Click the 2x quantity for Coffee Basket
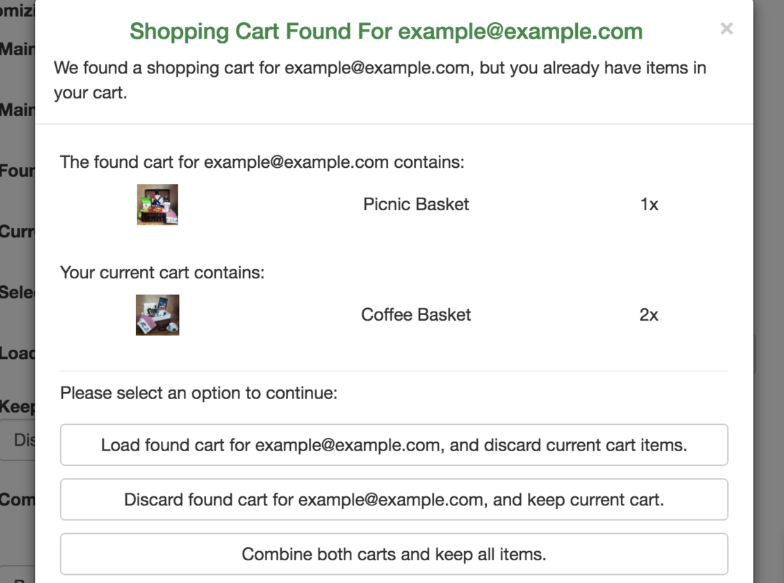 click(x=649, y=315)
